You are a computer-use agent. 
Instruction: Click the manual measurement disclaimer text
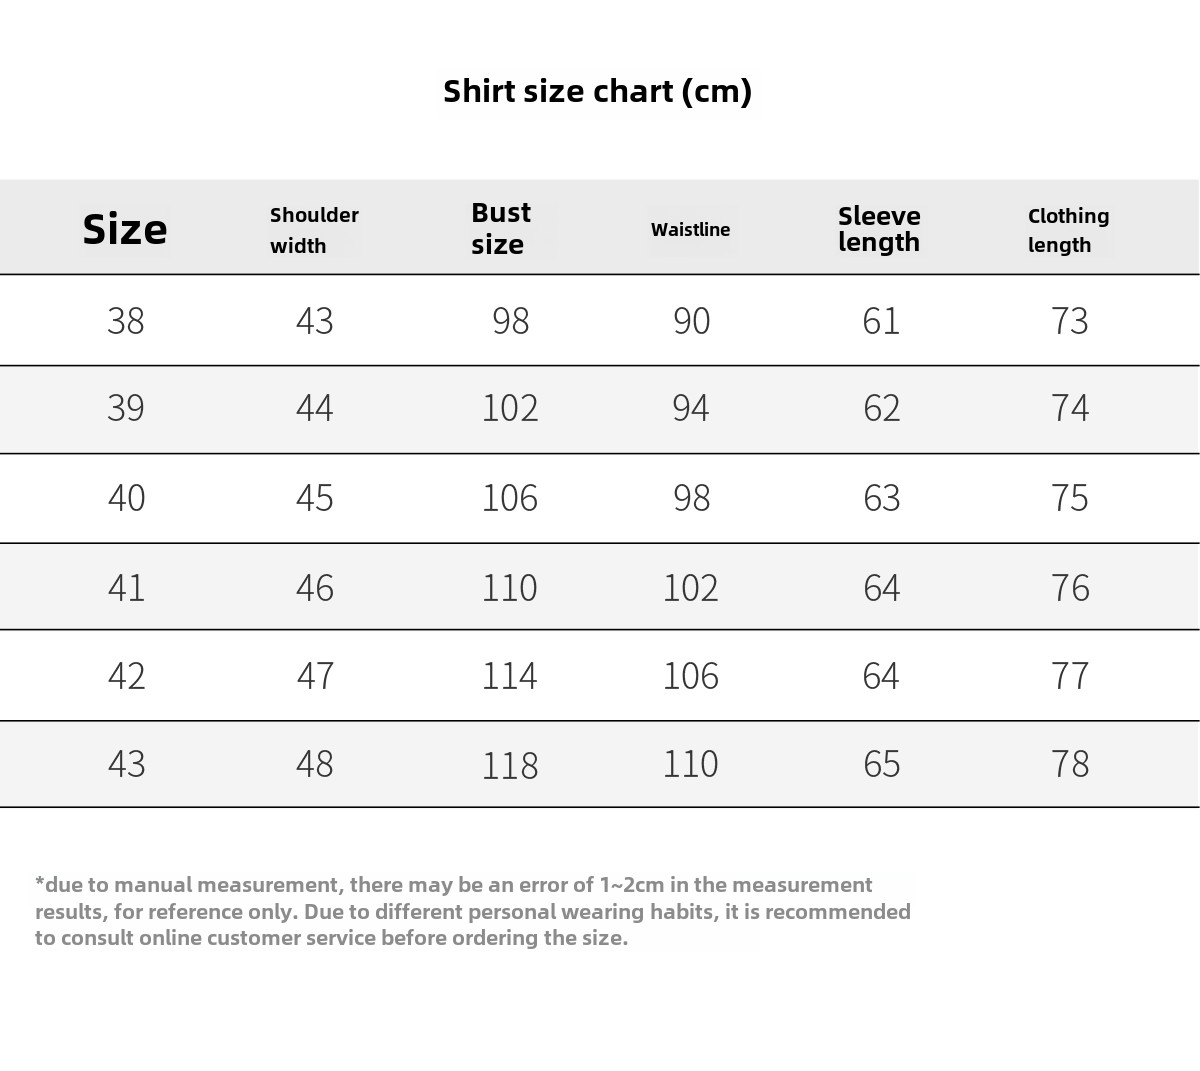point(473,911)
